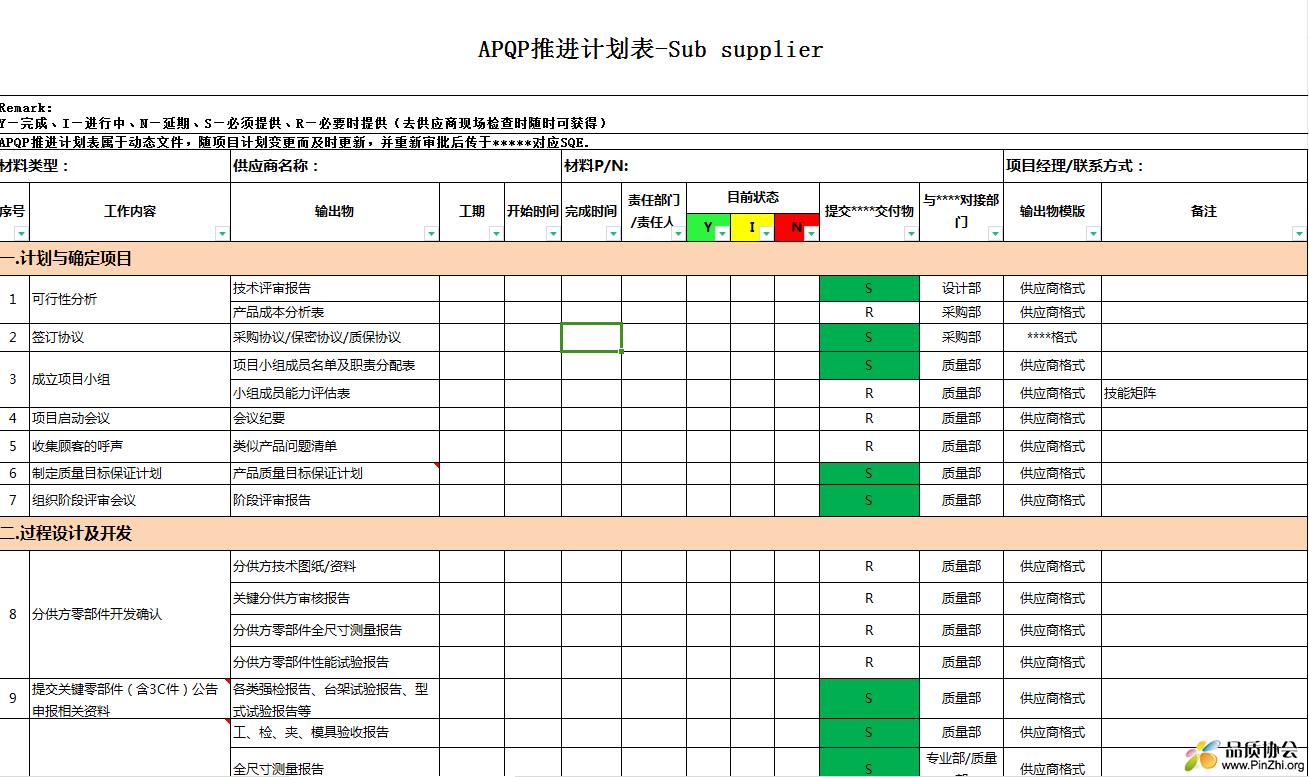The image size is (1309, 777).
Task: Open the yellow I status filter dropdown
Action: coord(766,233)
